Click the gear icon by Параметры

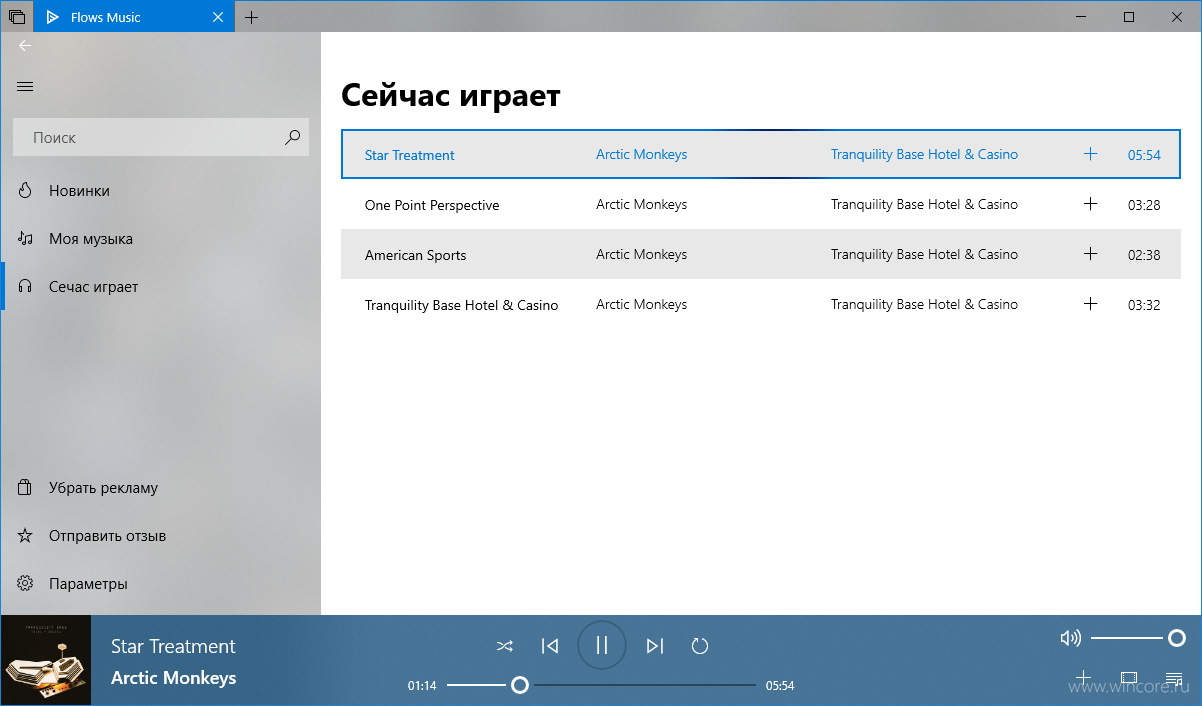[x=26, y=584]
